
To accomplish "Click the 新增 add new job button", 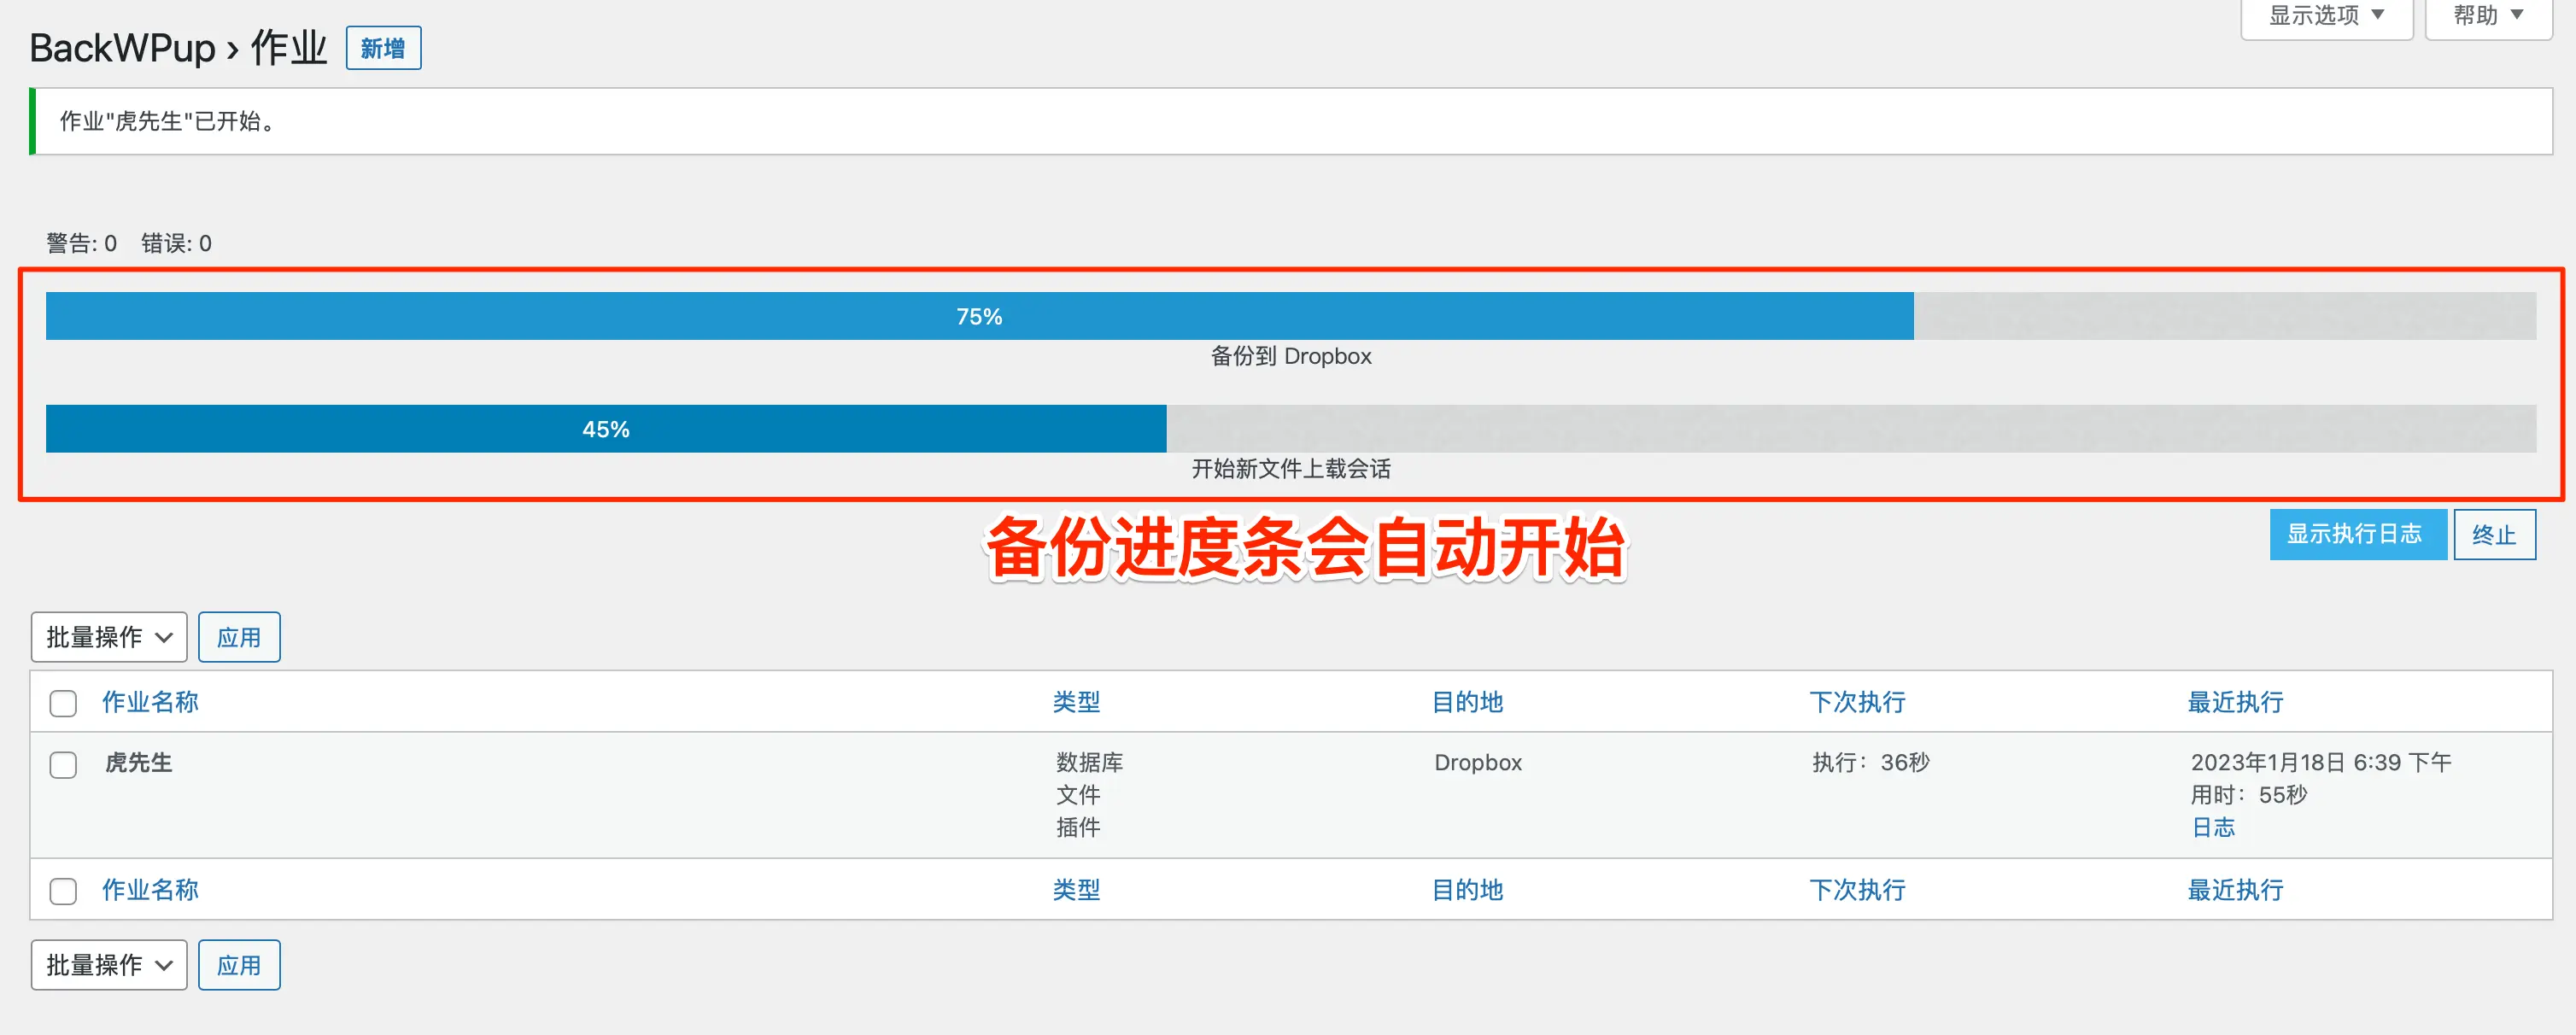I will [383, 48].
